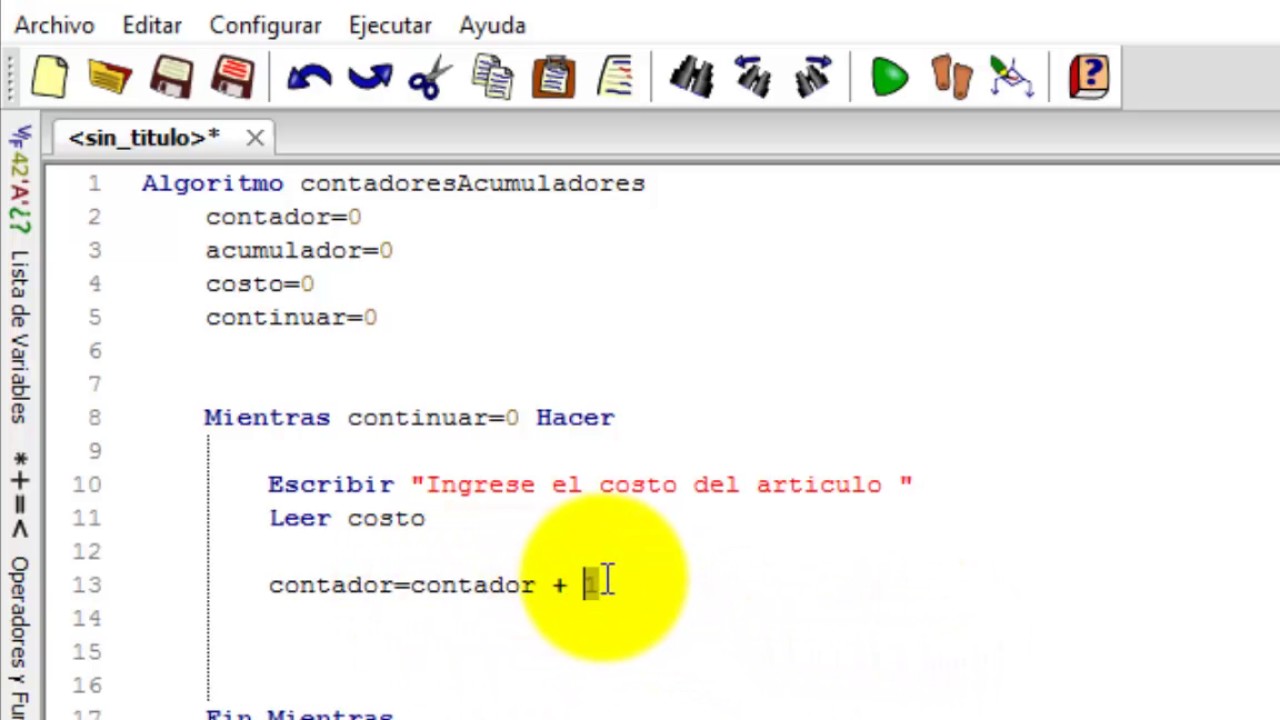The height and width of the screenshot is (720, 1280).
Task: Click the Undo arrow icon
Action: [x=309, y=77]
